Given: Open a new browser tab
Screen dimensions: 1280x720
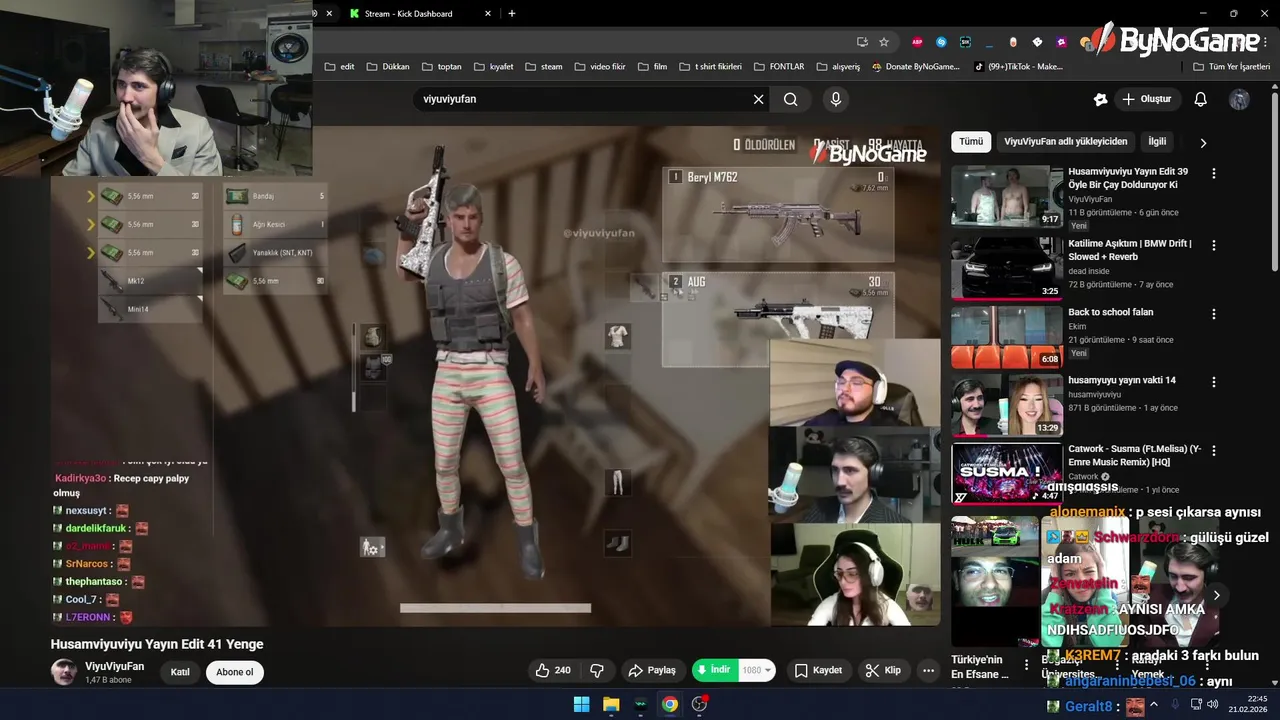Looking at the screenshot, I should coord(512,13).
